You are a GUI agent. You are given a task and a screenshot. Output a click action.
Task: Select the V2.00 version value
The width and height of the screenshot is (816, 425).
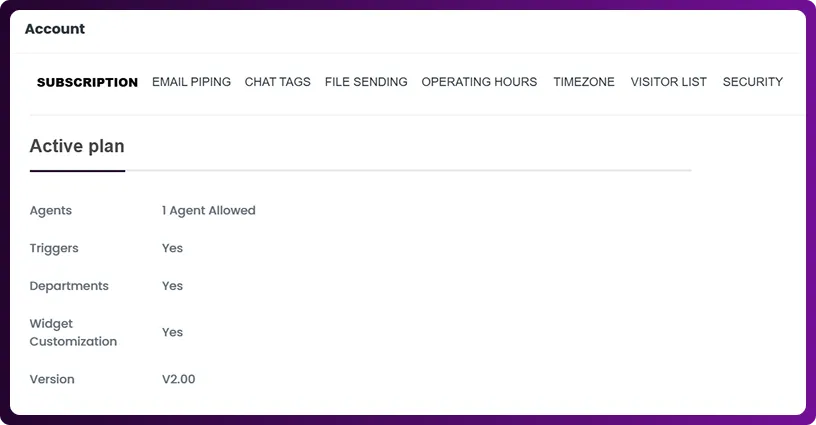(179, 380)
